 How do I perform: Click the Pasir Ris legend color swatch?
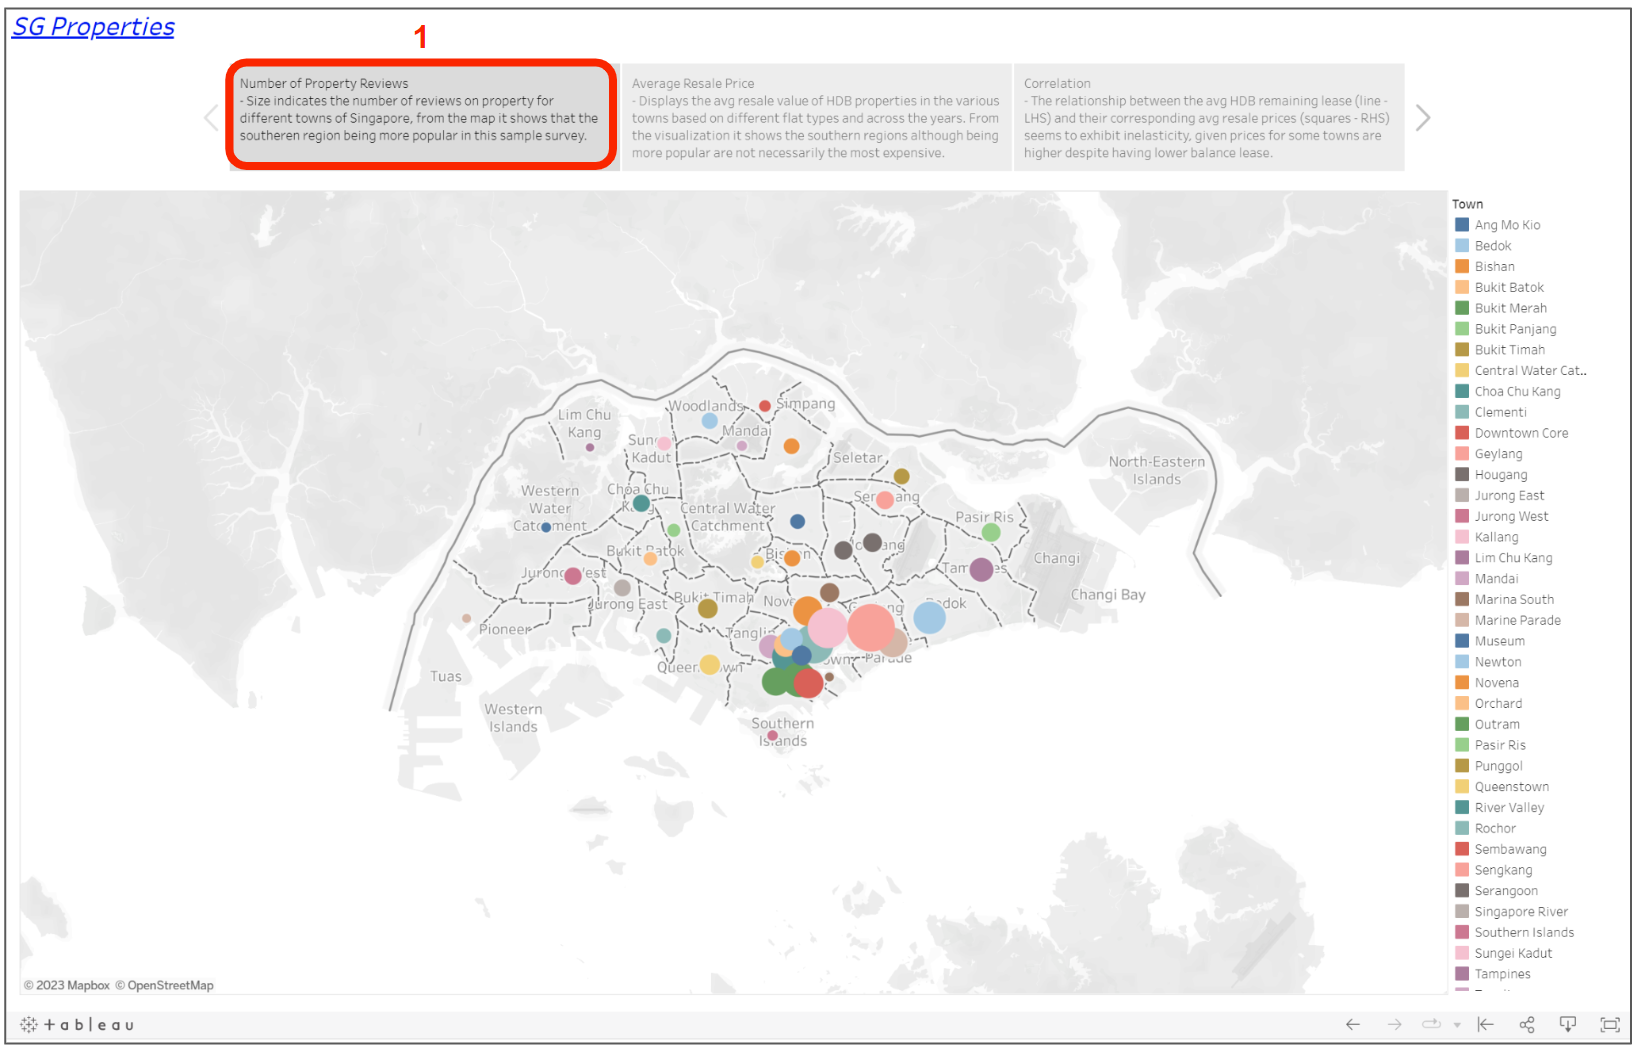pos(1462,745)
